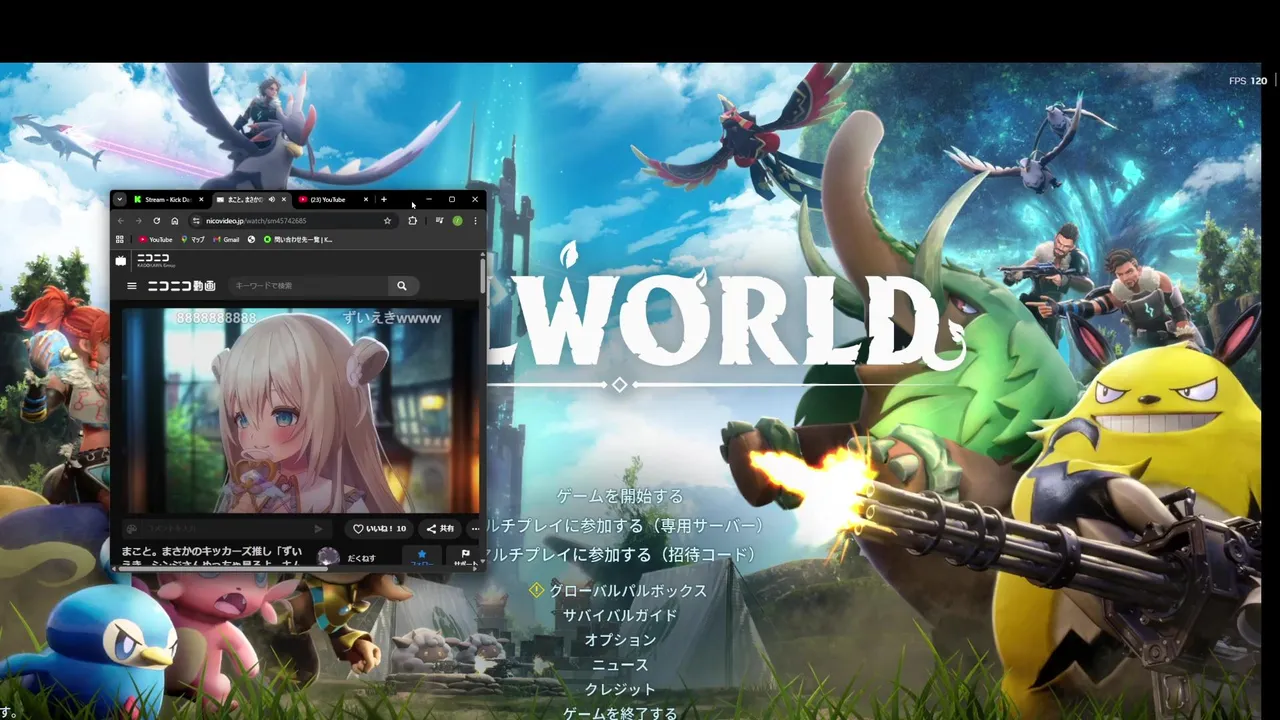1280x720 pixels.
Task: Select join multiplayer (専用サーバー) option
Action: [626, 525]
